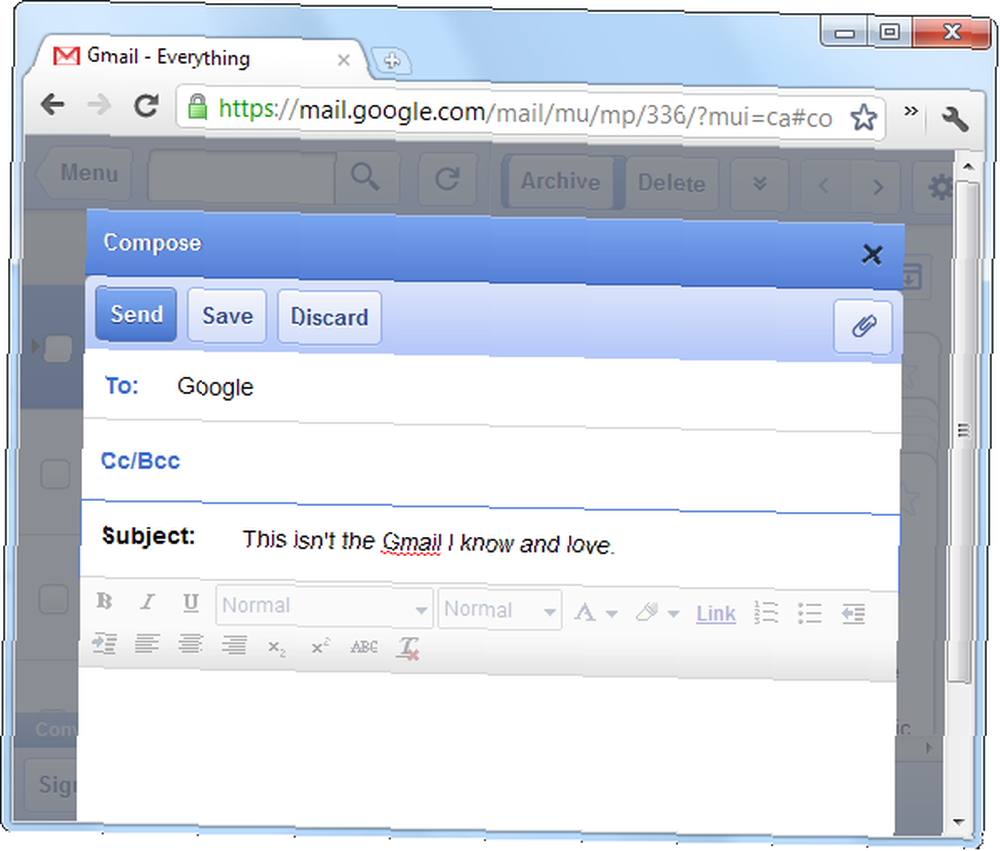Click the dimmed Gmail refresh button
Image resolution: width=1000 pixels, height=851 pixels.
[447, 179]
